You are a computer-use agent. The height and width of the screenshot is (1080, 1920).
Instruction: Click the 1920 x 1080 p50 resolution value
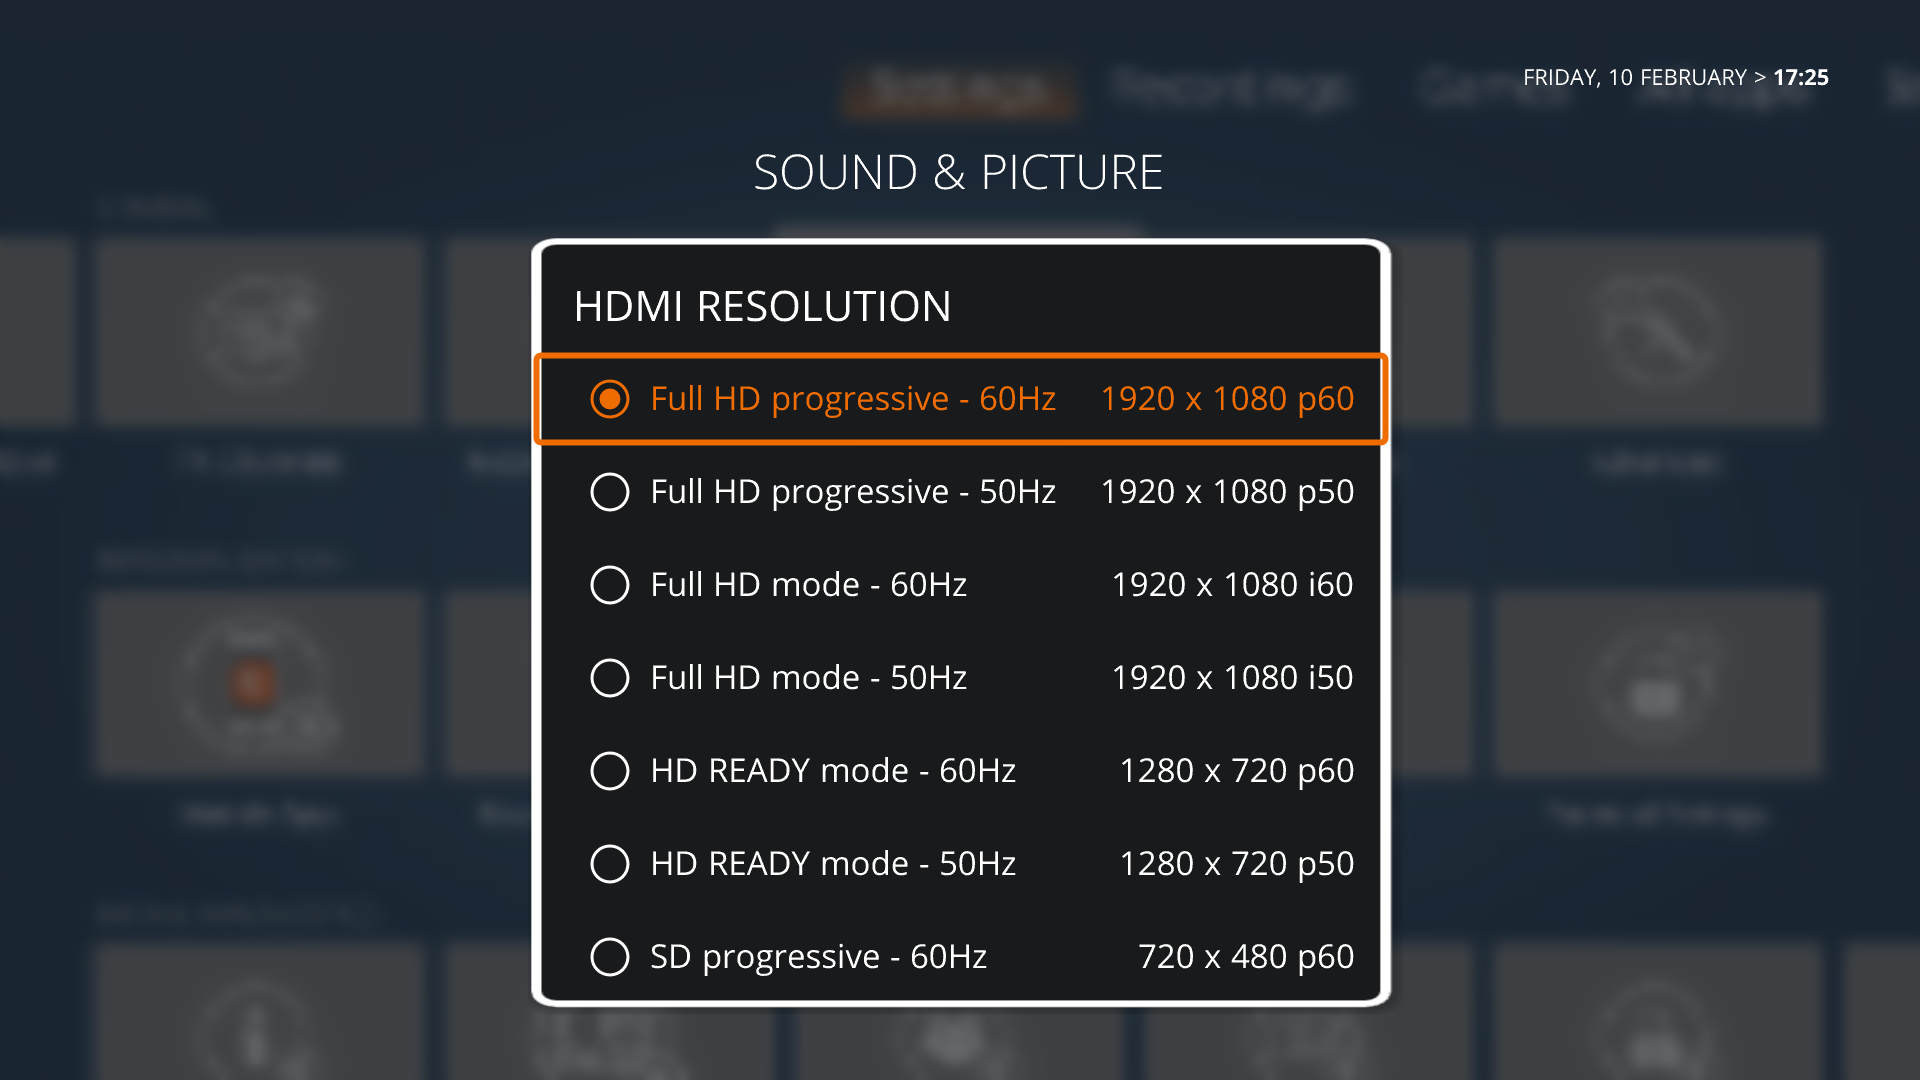(1227, 492)
